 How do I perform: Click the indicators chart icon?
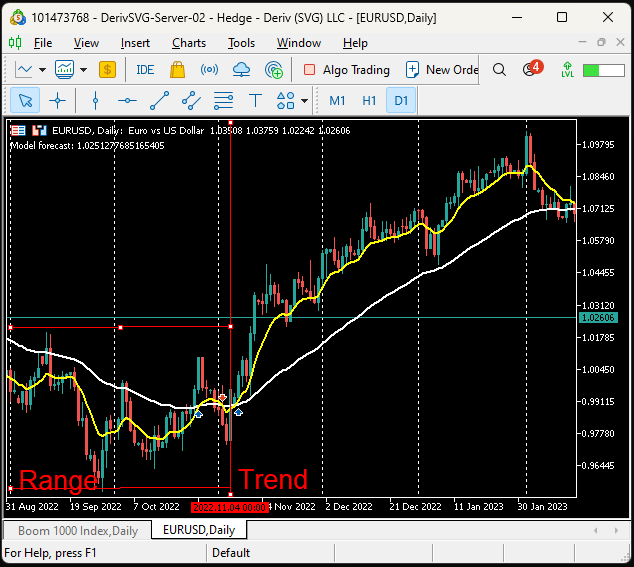64,70
